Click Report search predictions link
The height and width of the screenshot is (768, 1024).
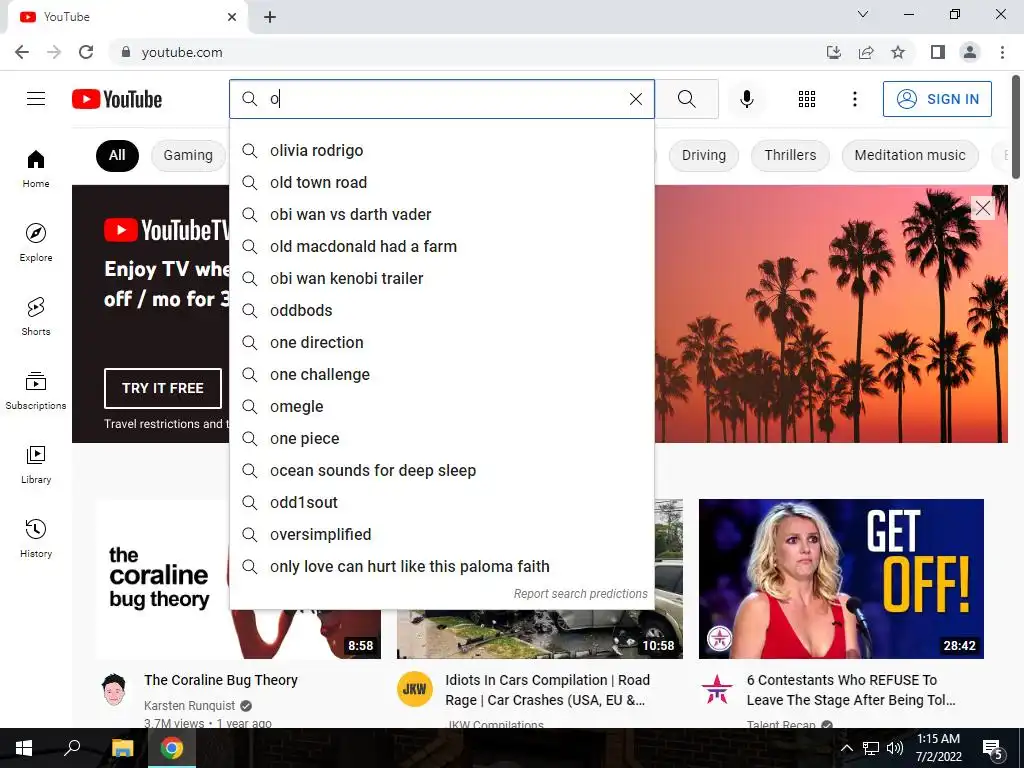(x=581, y=594)
